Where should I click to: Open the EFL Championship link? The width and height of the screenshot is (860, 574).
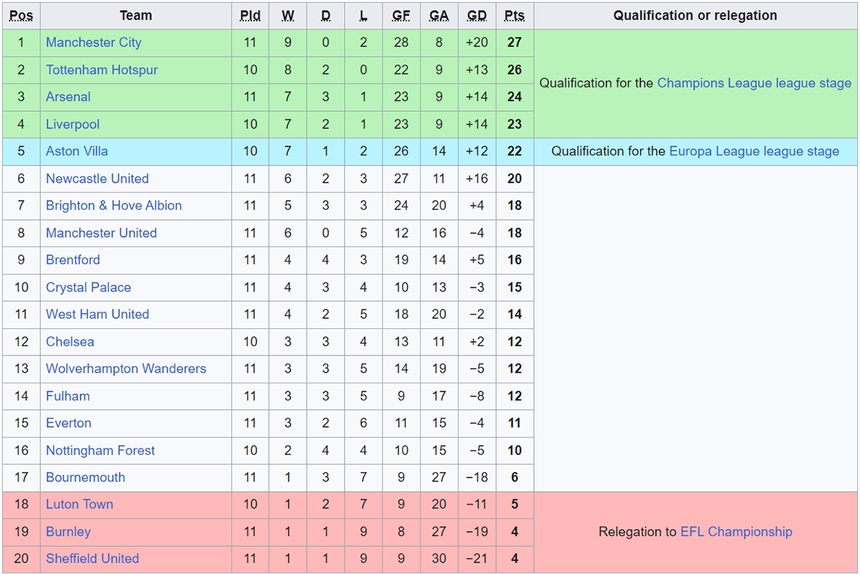point(736,531)
